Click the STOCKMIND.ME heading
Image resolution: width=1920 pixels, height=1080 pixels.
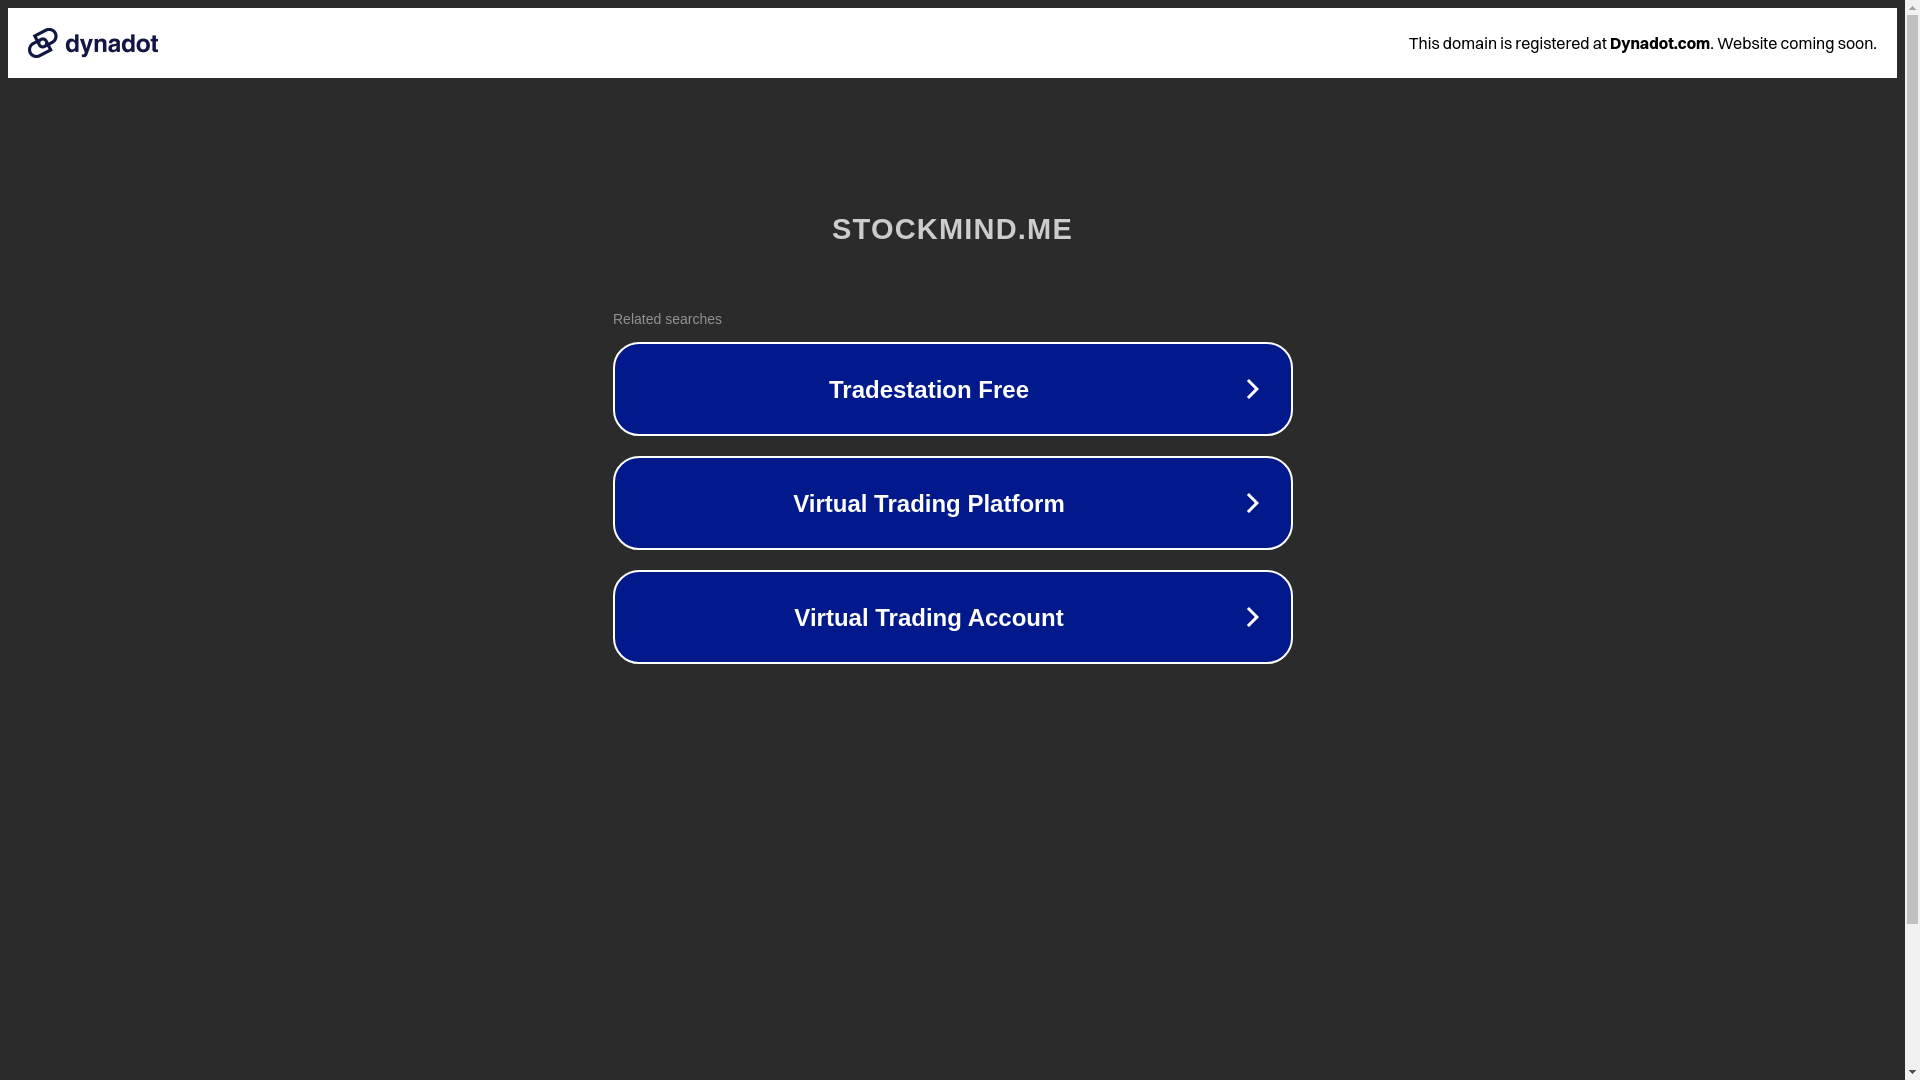[x=952, y=229]
